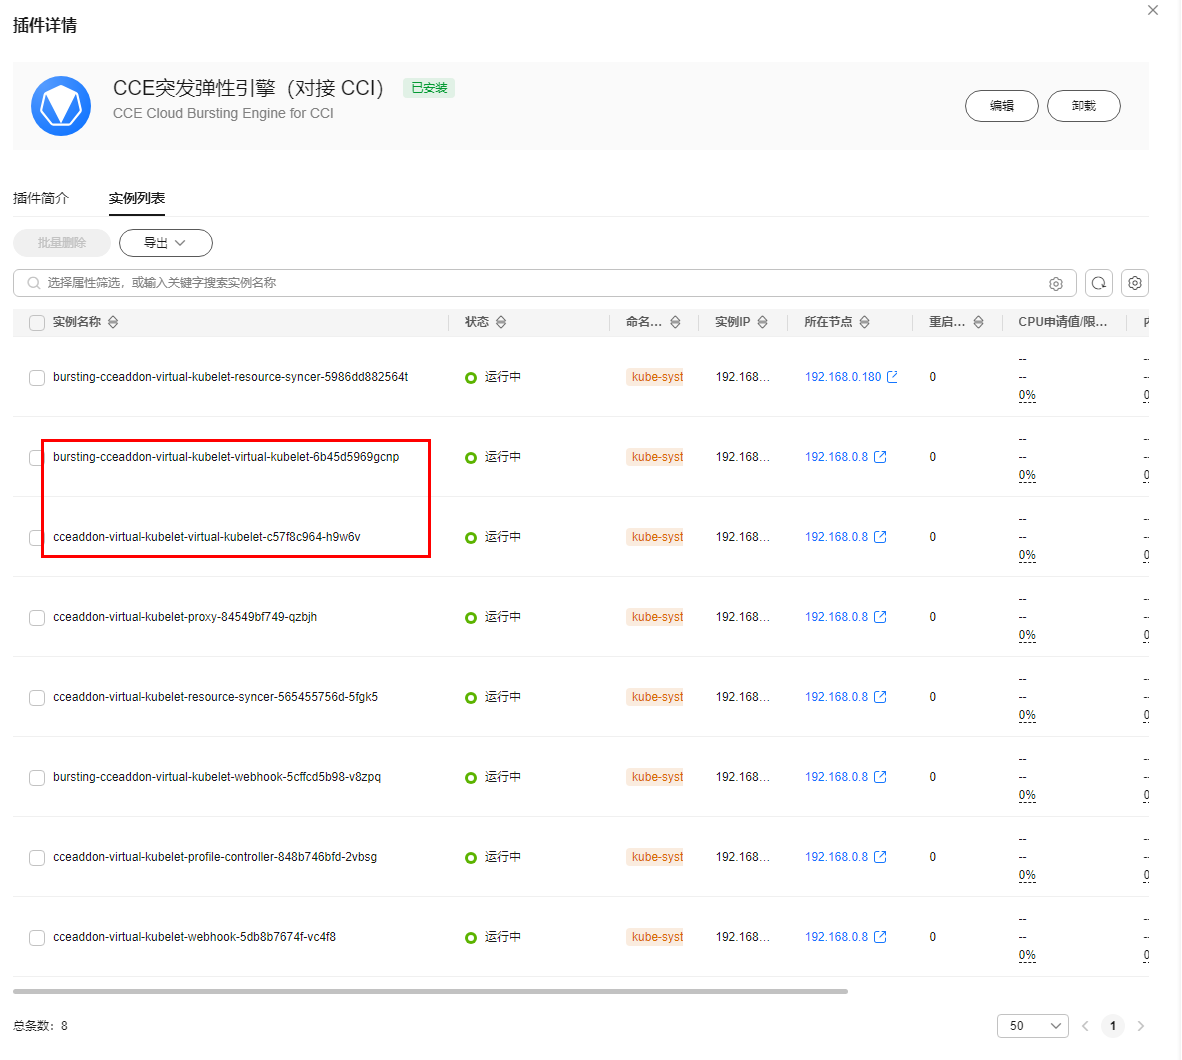Select cceaddon virtual-kubelet-c57f8c964-h9w6v row checkbox
Viewport: 1182px width, 1060px height.
coord(35,538)
